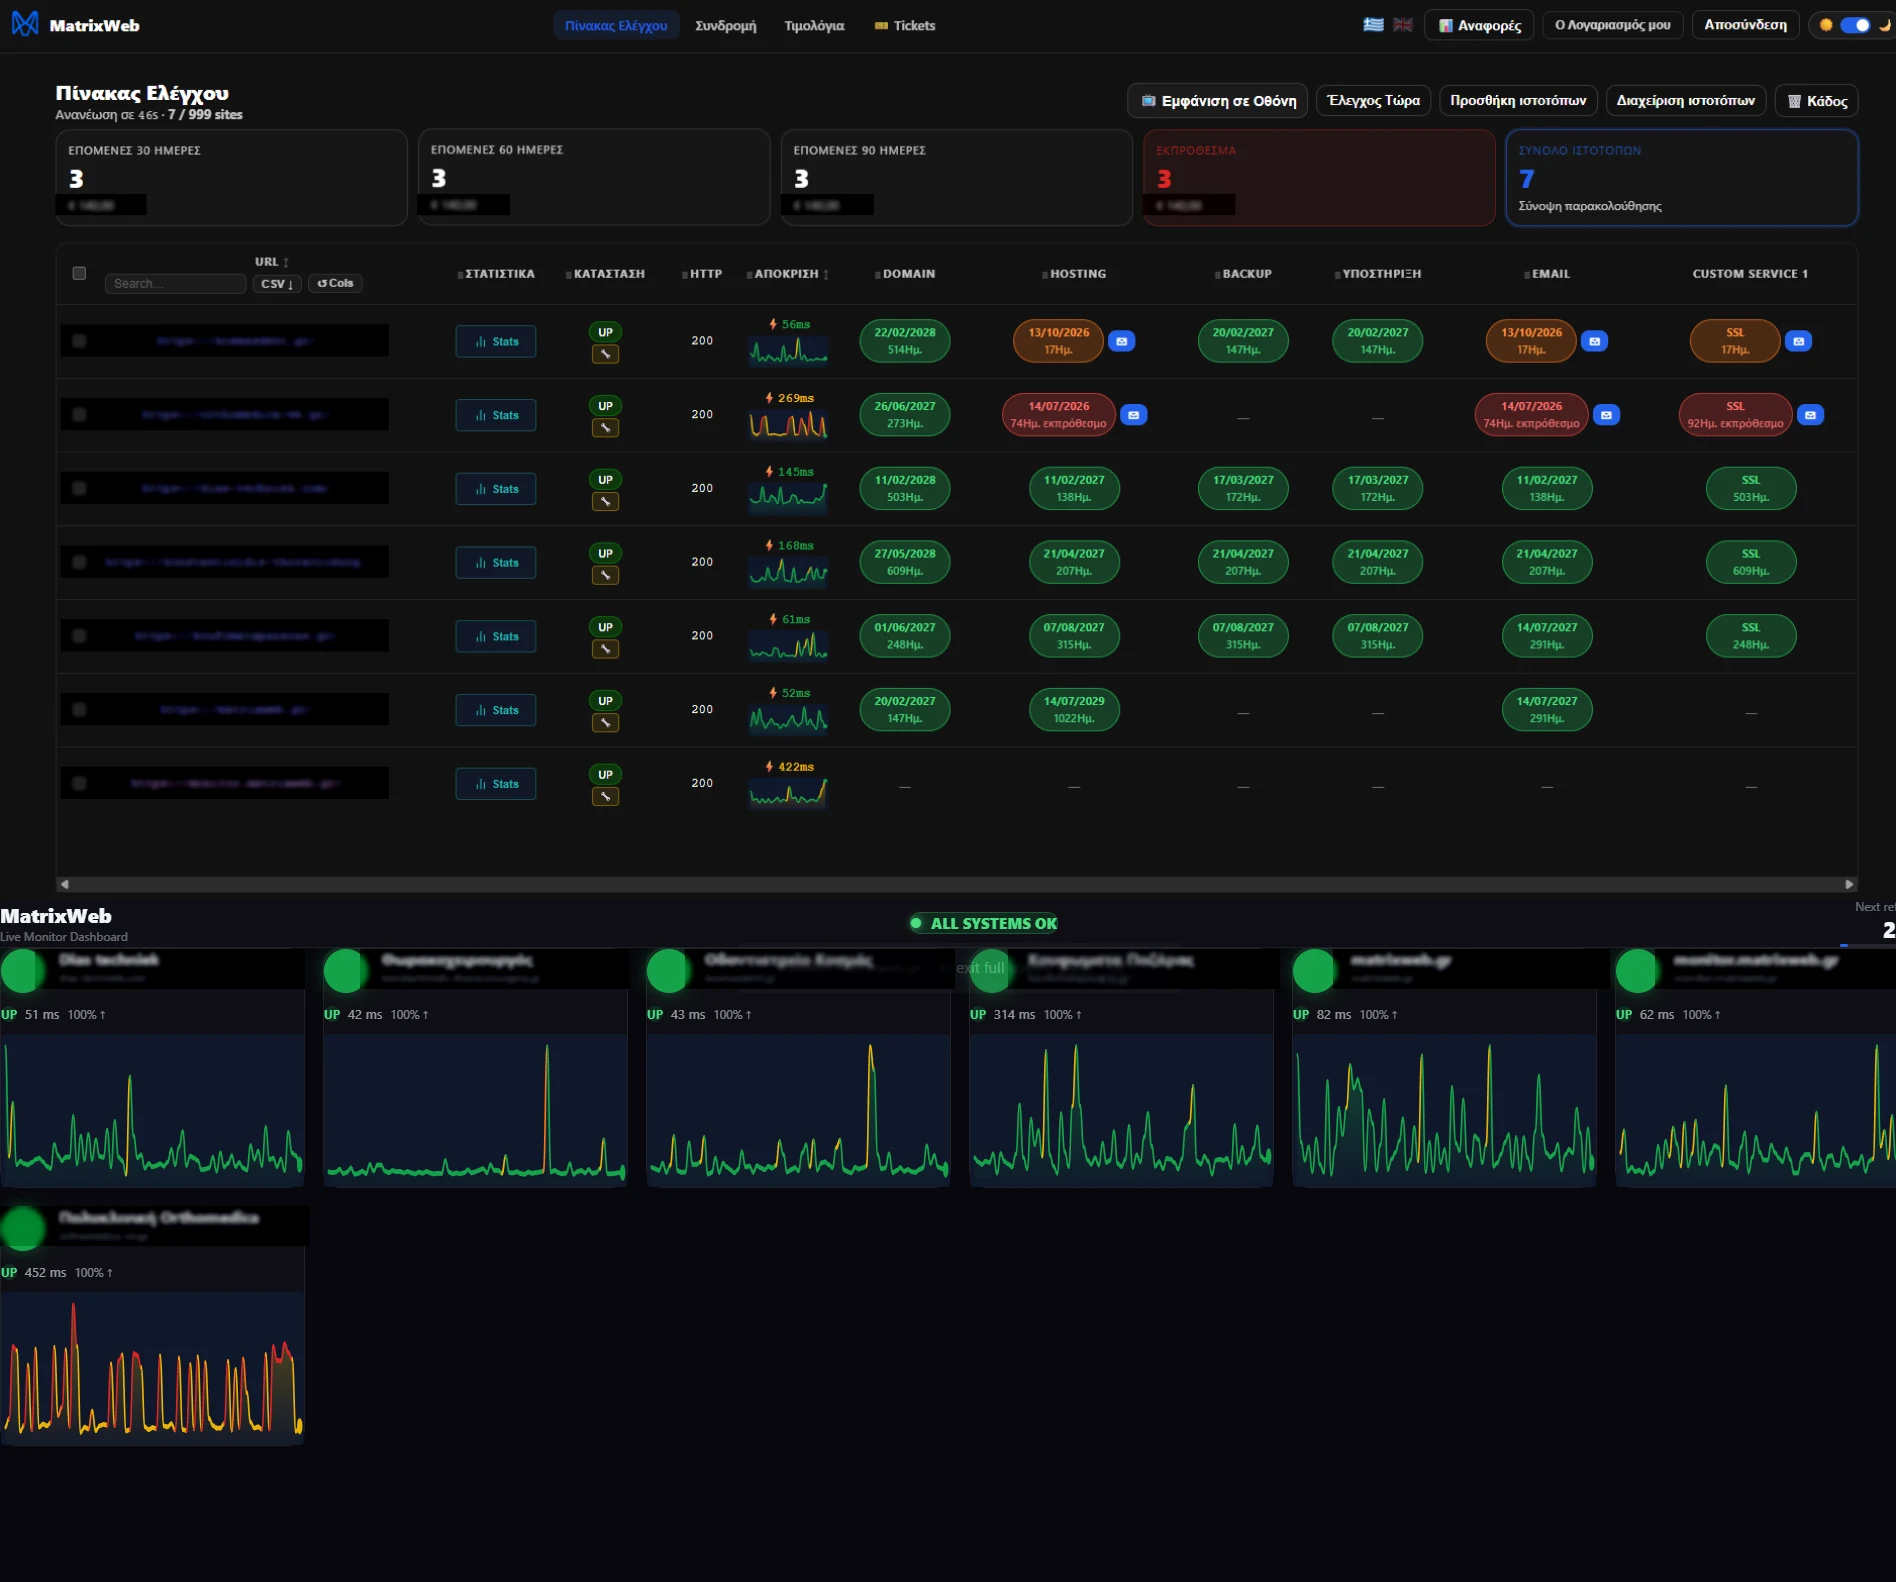Click the moon dark-mode icon
The width and height of the screenshot is (1896, 1582).
(x=1884, y=25)
